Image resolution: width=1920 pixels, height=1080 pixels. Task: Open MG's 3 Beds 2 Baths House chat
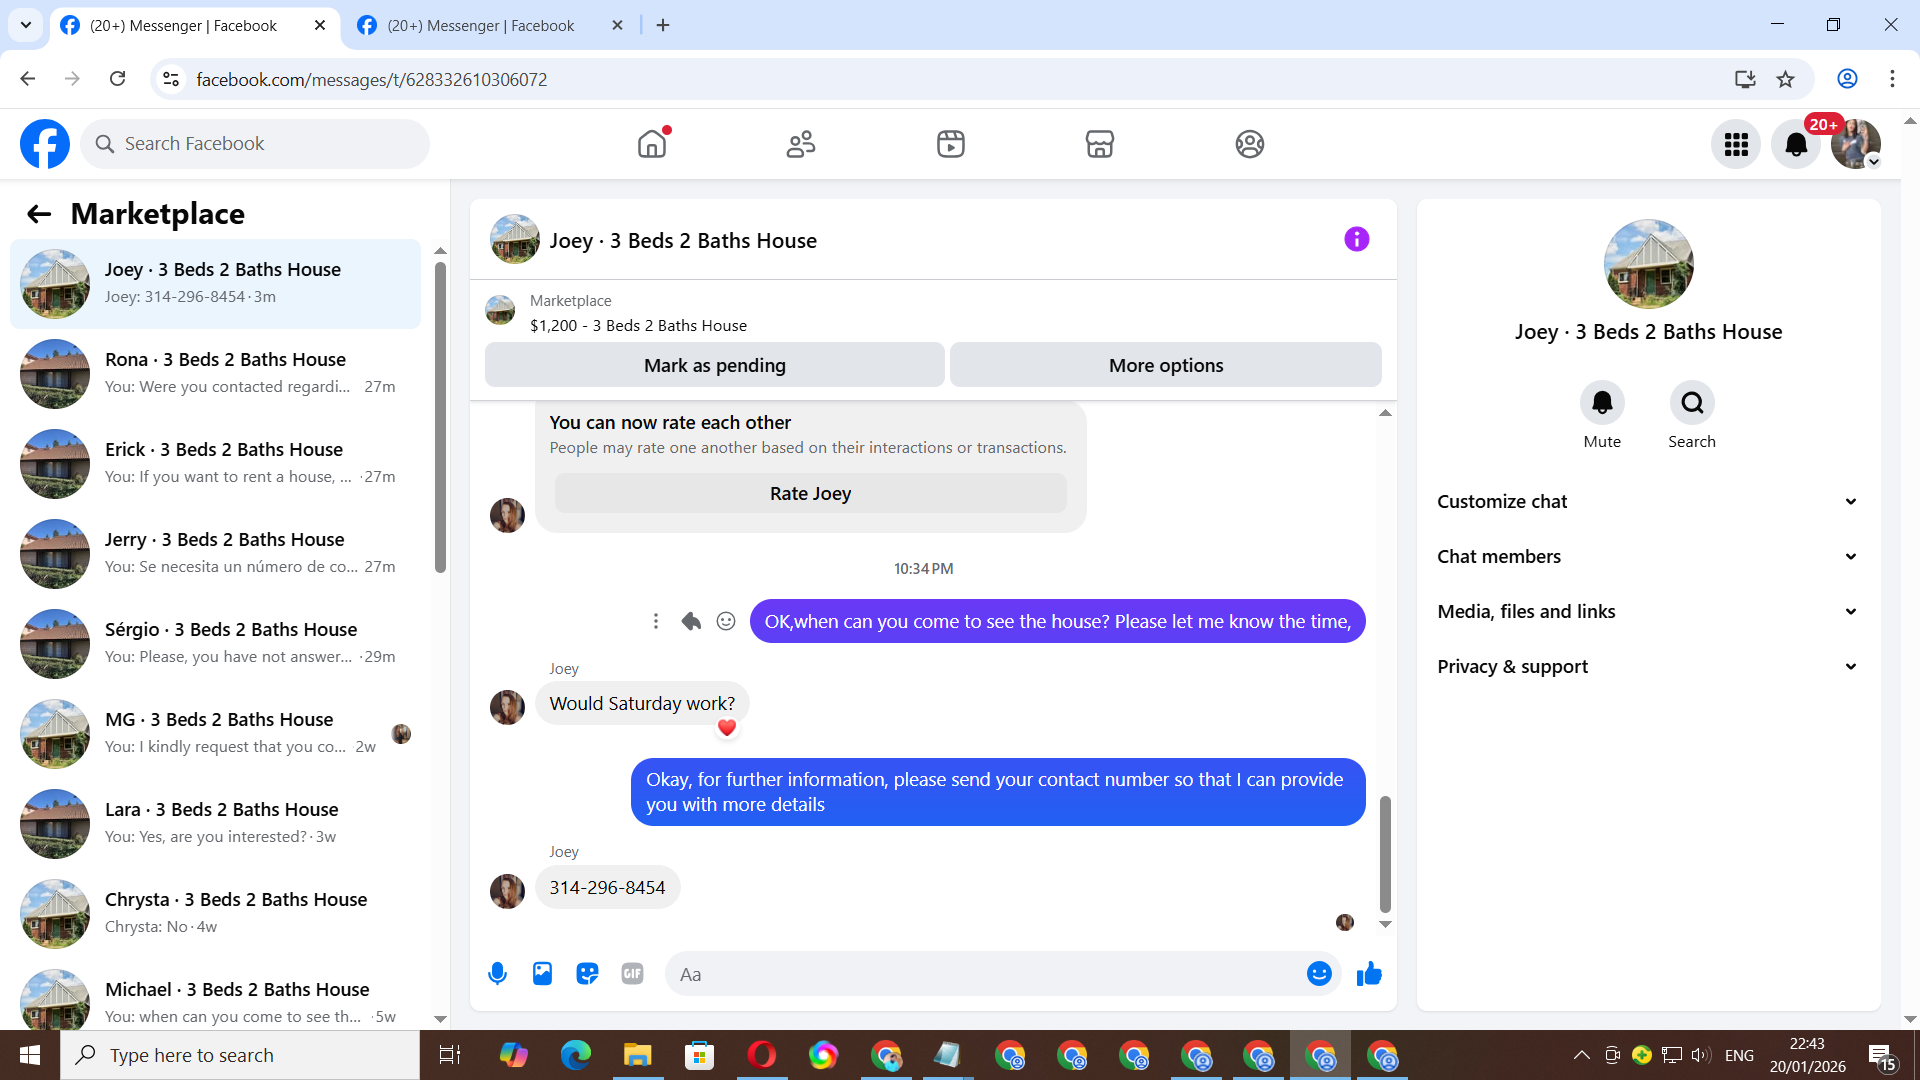[215, 734]
